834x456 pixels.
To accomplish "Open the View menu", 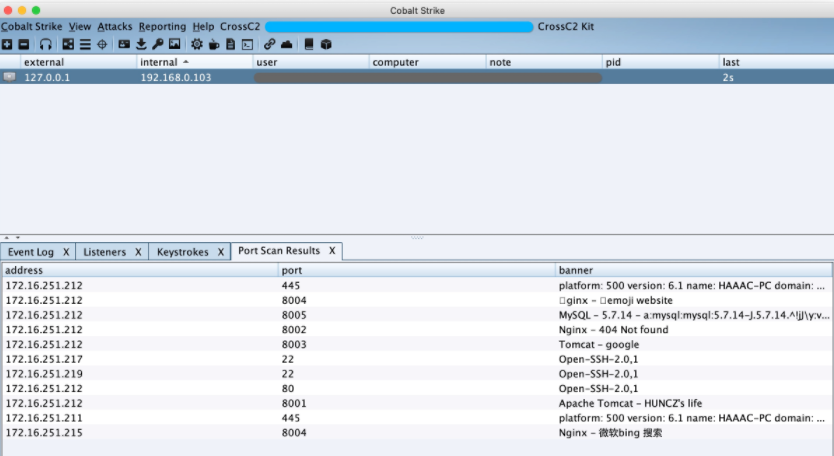I will pyautogui.click(x=80, y=27).
